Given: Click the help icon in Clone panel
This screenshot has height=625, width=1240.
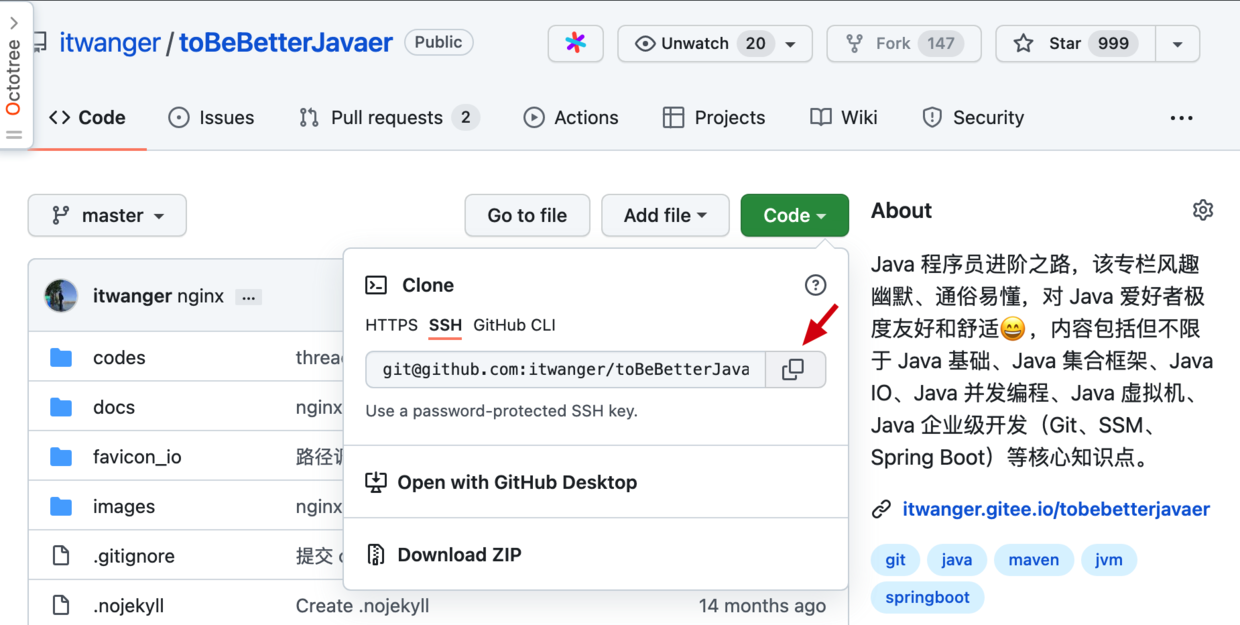Looking at the screenshot, I should pos(815,285).
